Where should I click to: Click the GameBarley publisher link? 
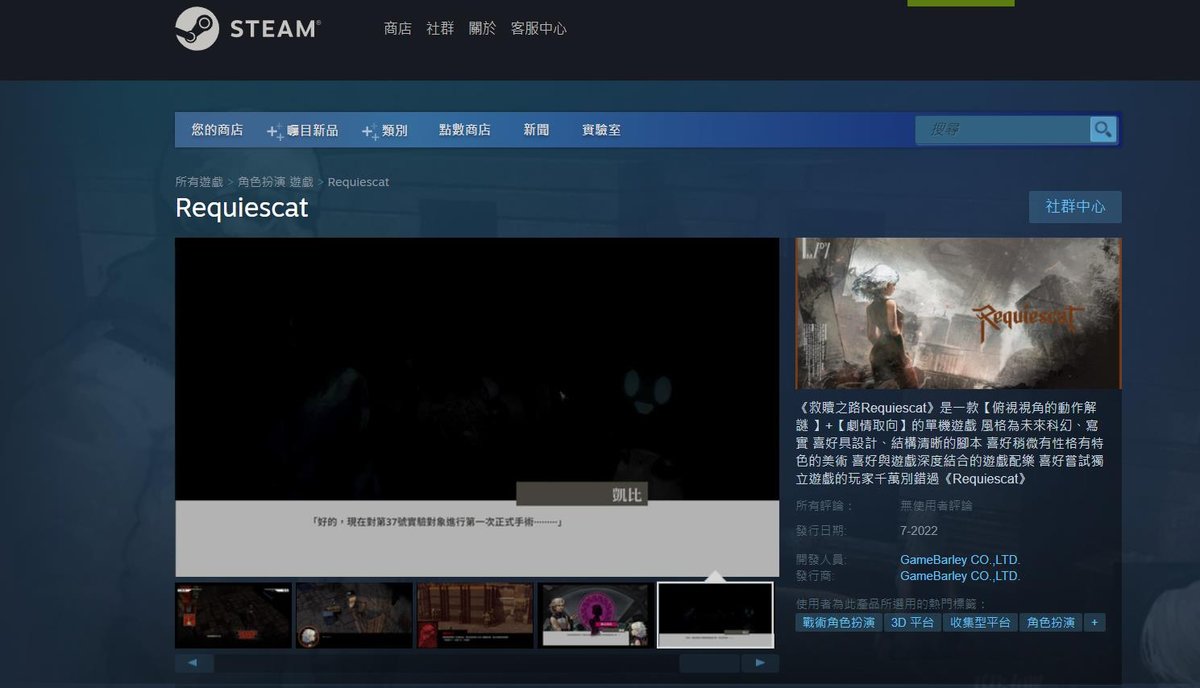[960, 576]
